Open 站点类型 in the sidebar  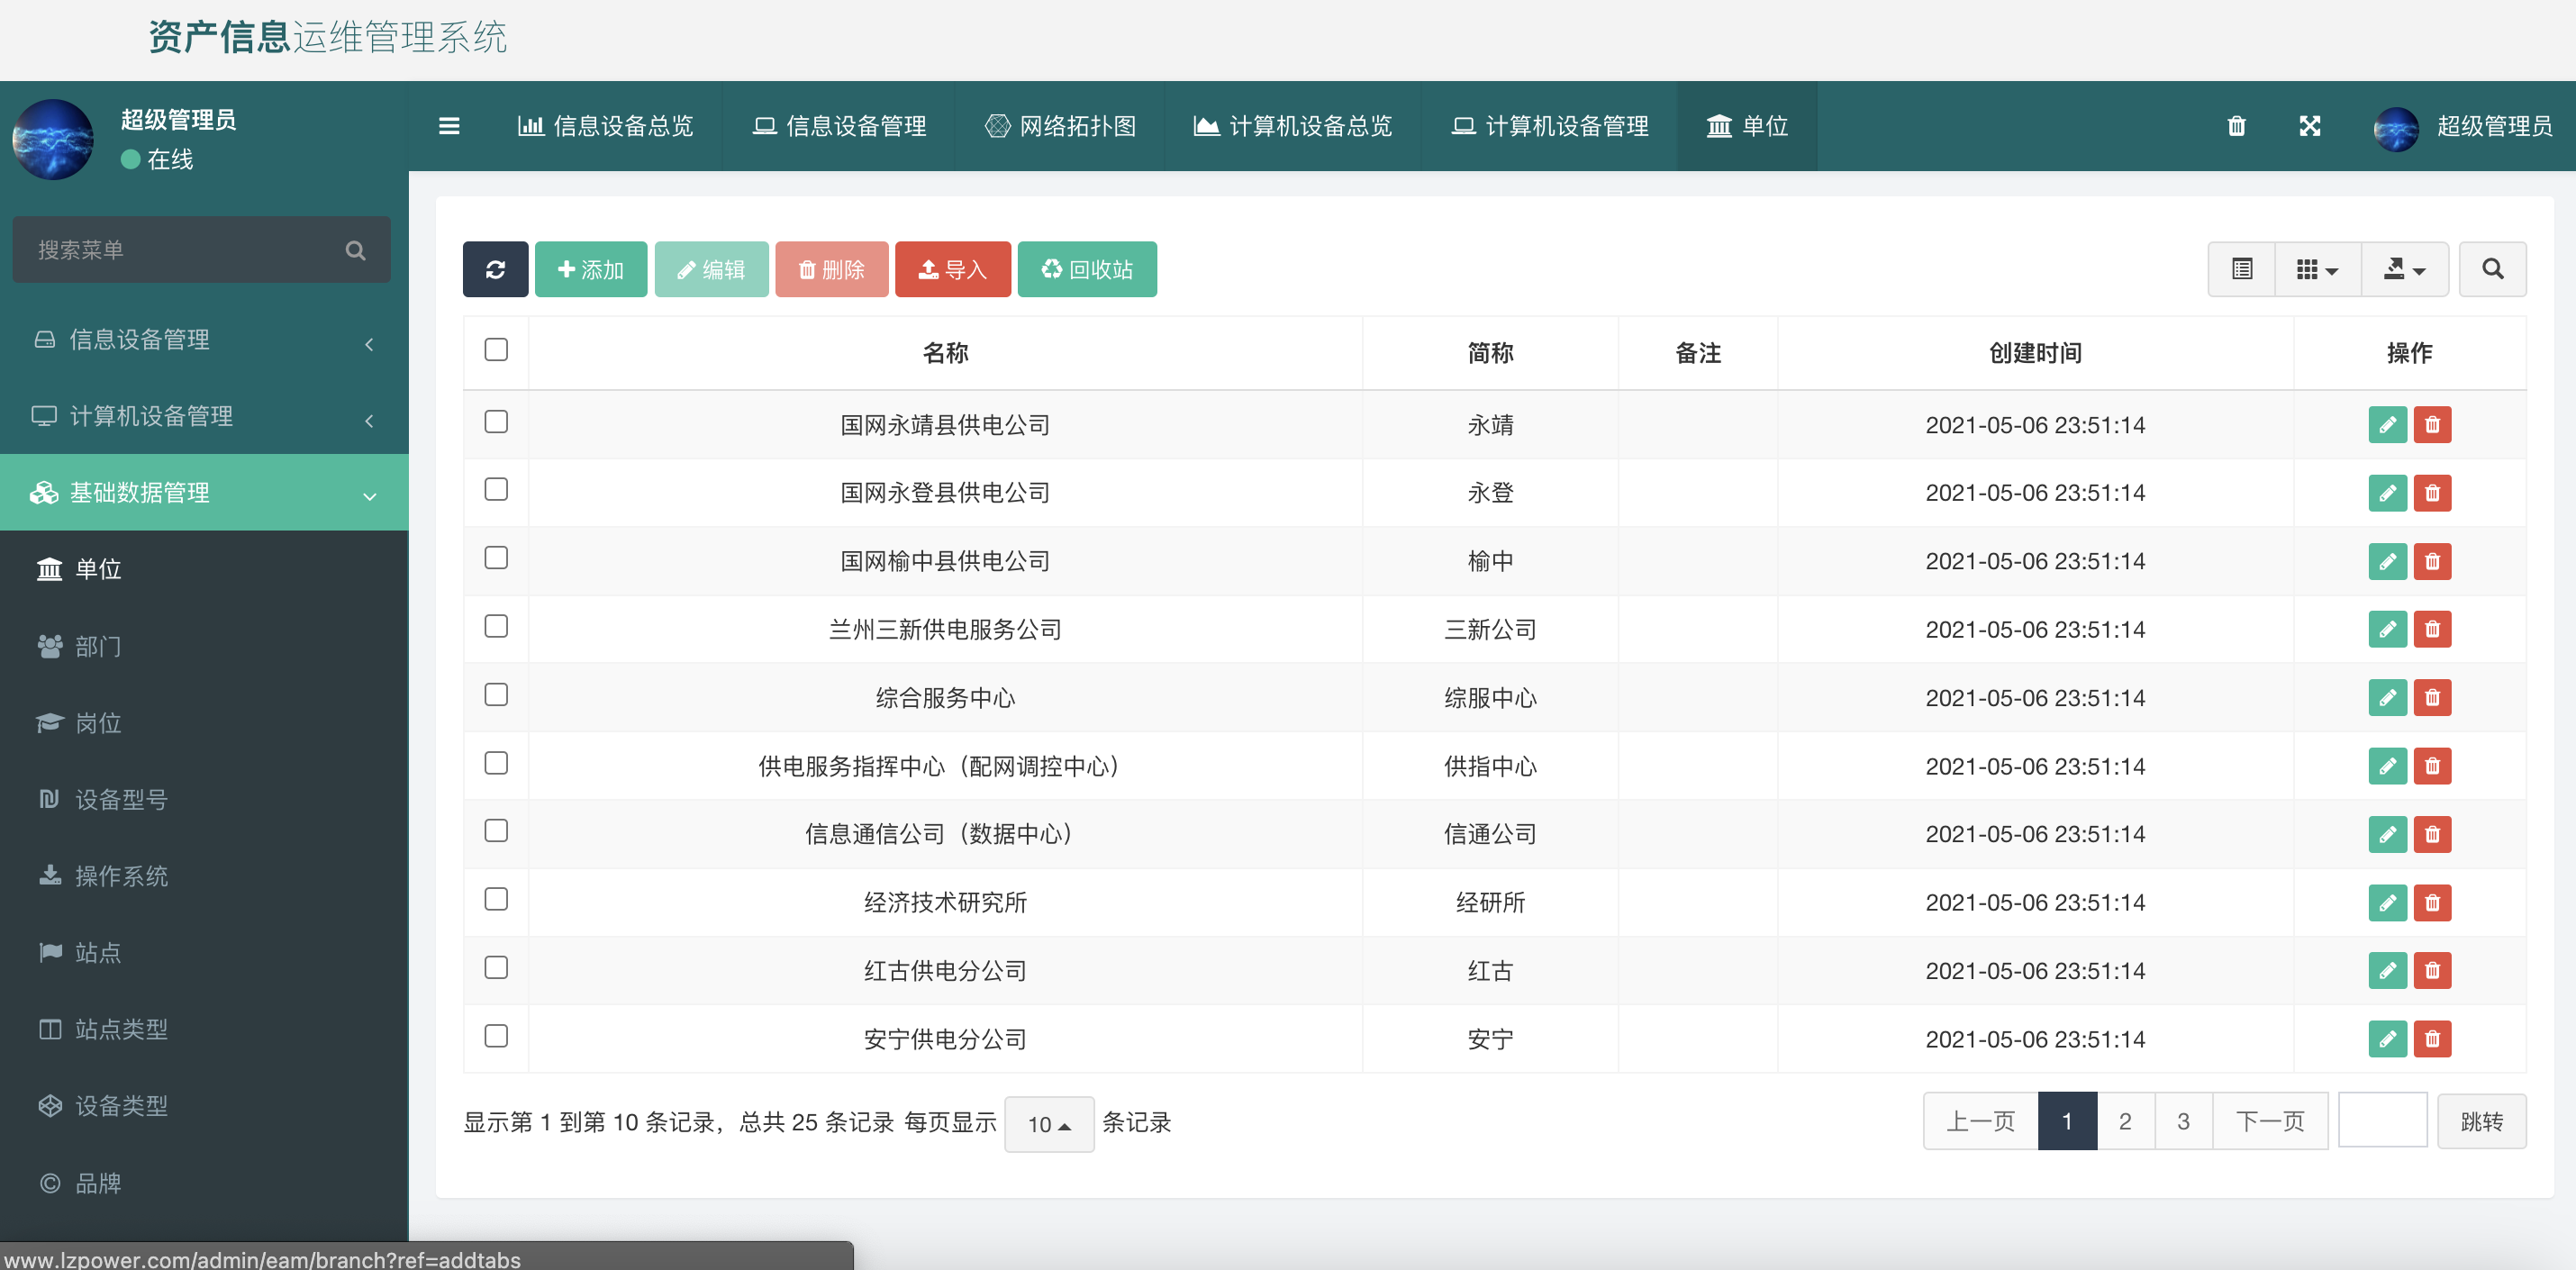[x=204, y=1029]
